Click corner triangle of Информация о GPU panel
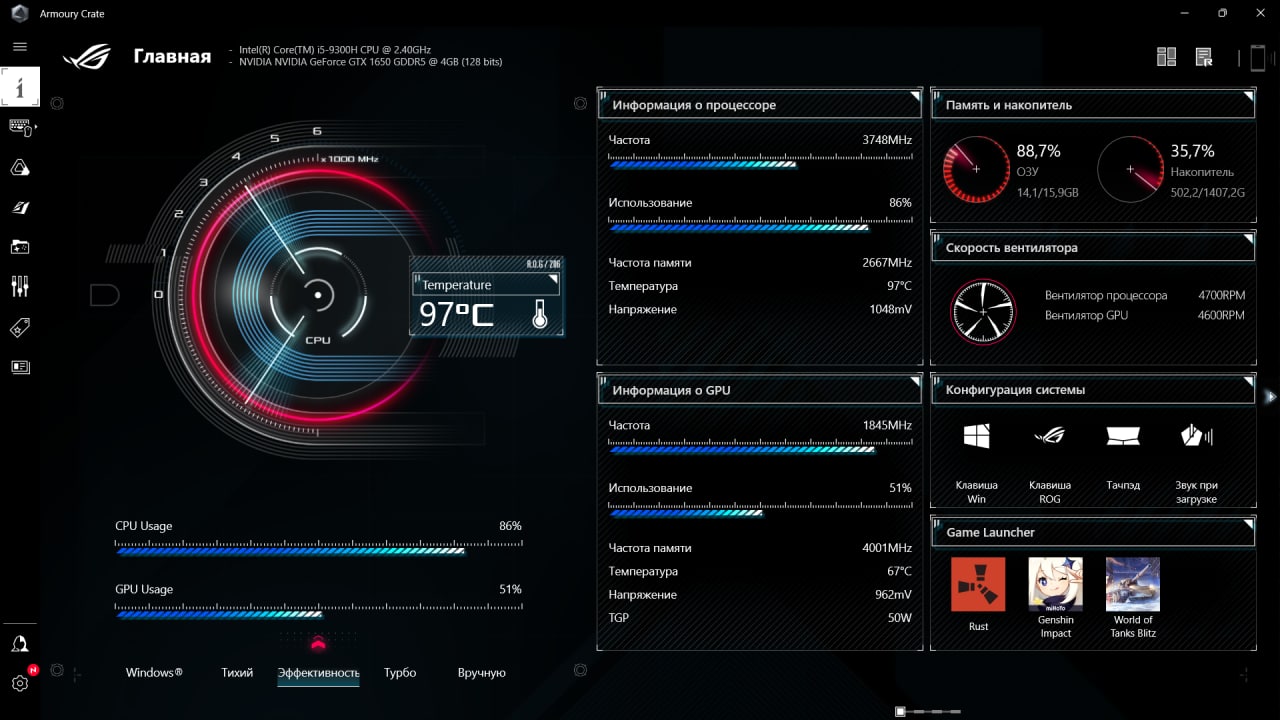The width and height of the screenshot is (1280, 720). click(915, 382)
